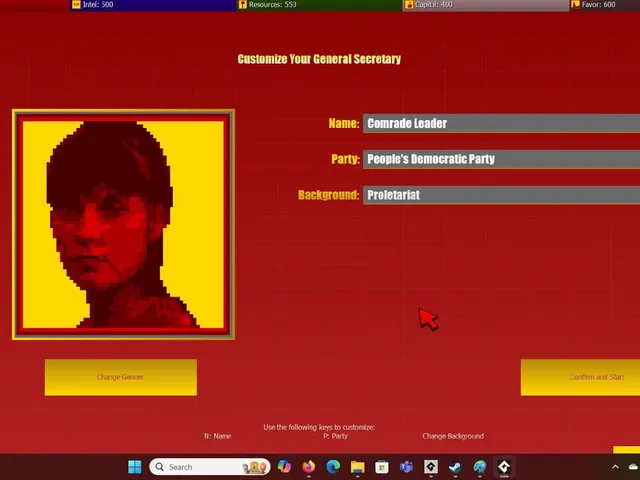Click the OneDrive cloud tray icon
Screen dimensions: 640x480
click(634, 467)
